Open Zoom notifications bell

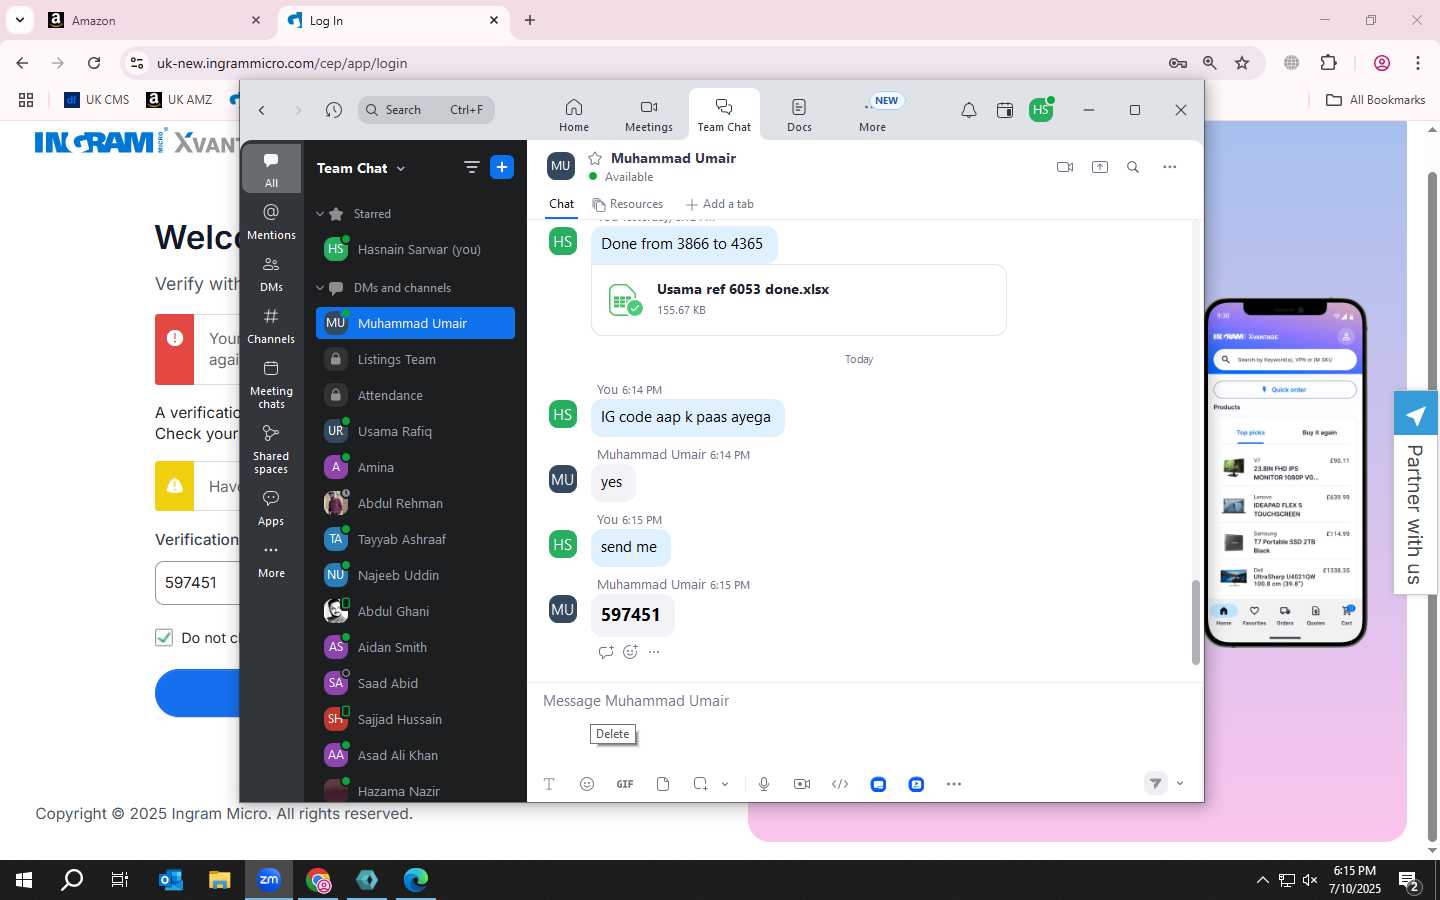click(x=969, y=110)
